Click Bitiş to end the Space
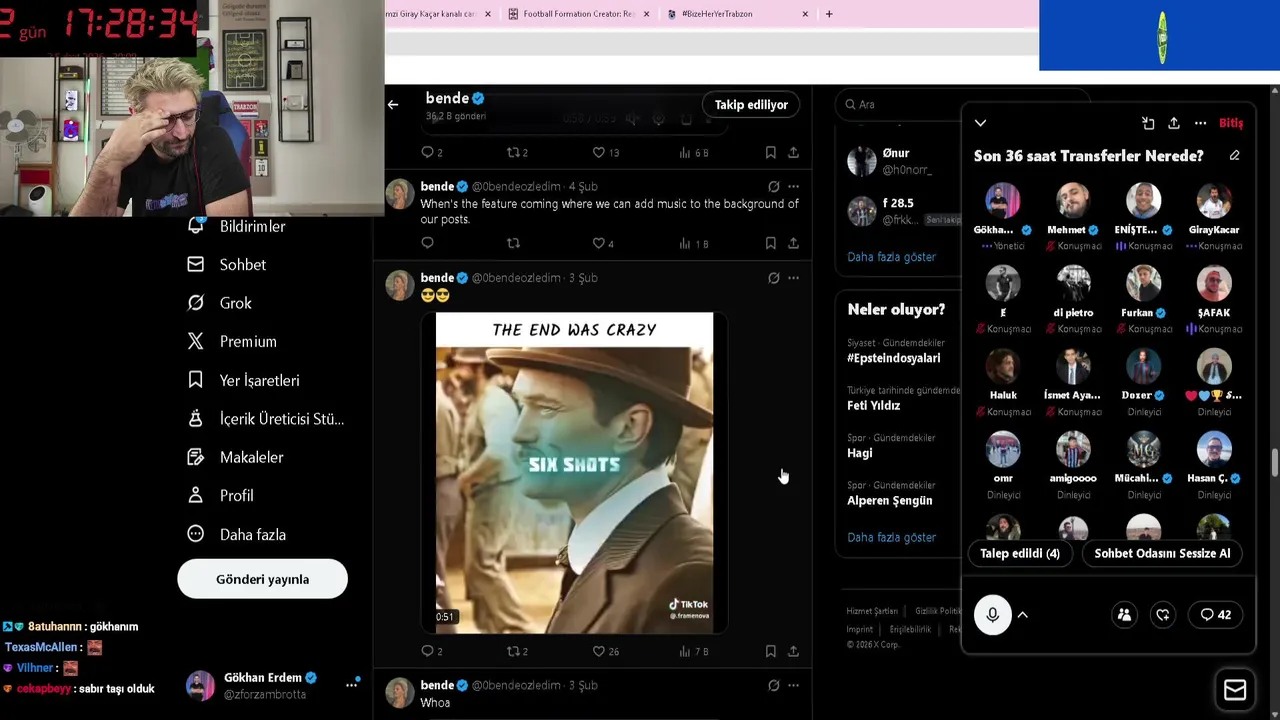This screenshot has height=720, width=1280. 1231,123
